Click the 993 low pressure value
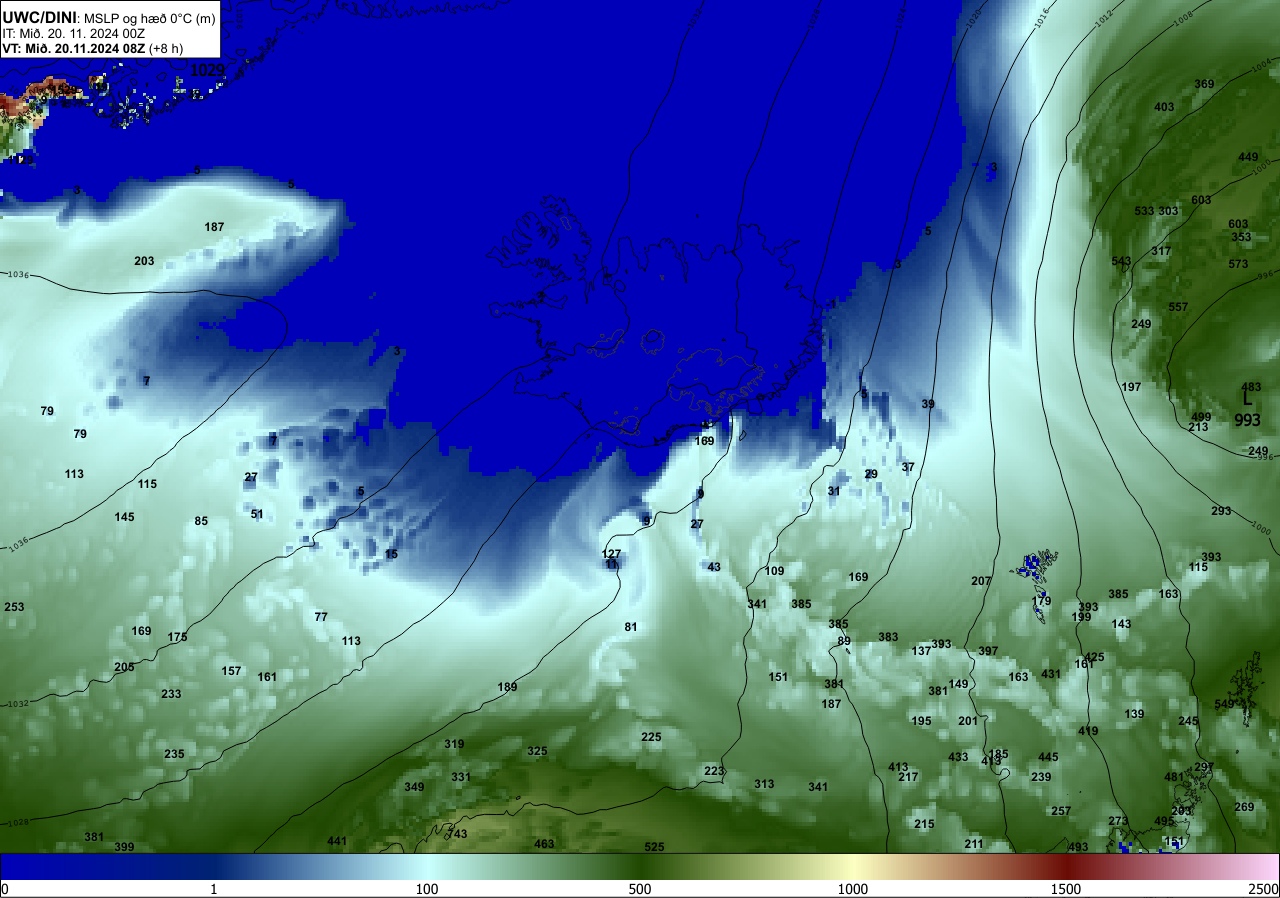Viewport: 1280px width, 898px height. [x=1247, y=420]
